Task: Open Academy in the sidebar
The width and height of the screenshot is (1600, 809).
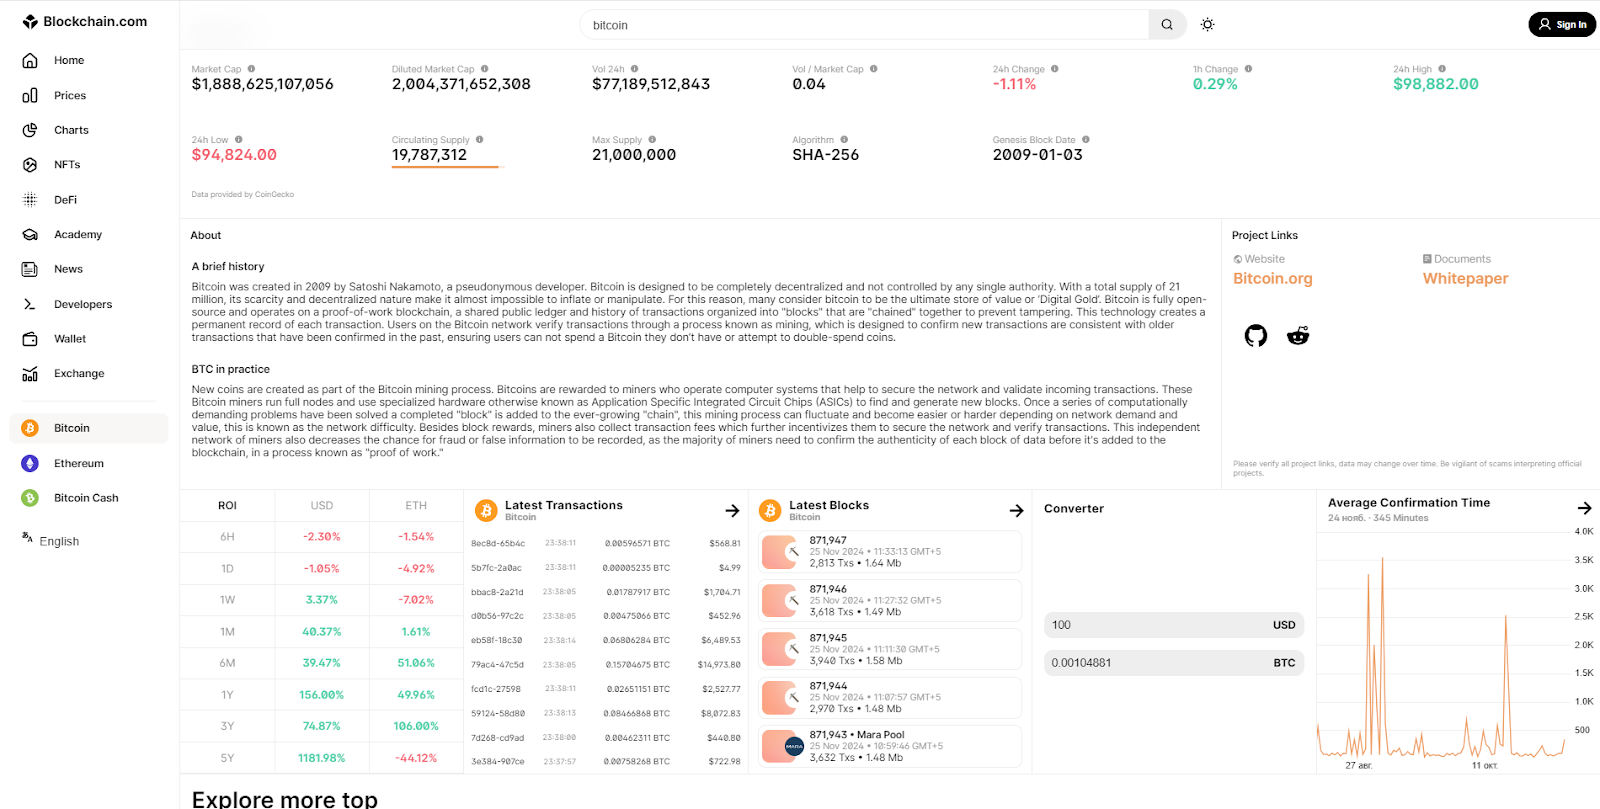Action: [x=77, y=234]
